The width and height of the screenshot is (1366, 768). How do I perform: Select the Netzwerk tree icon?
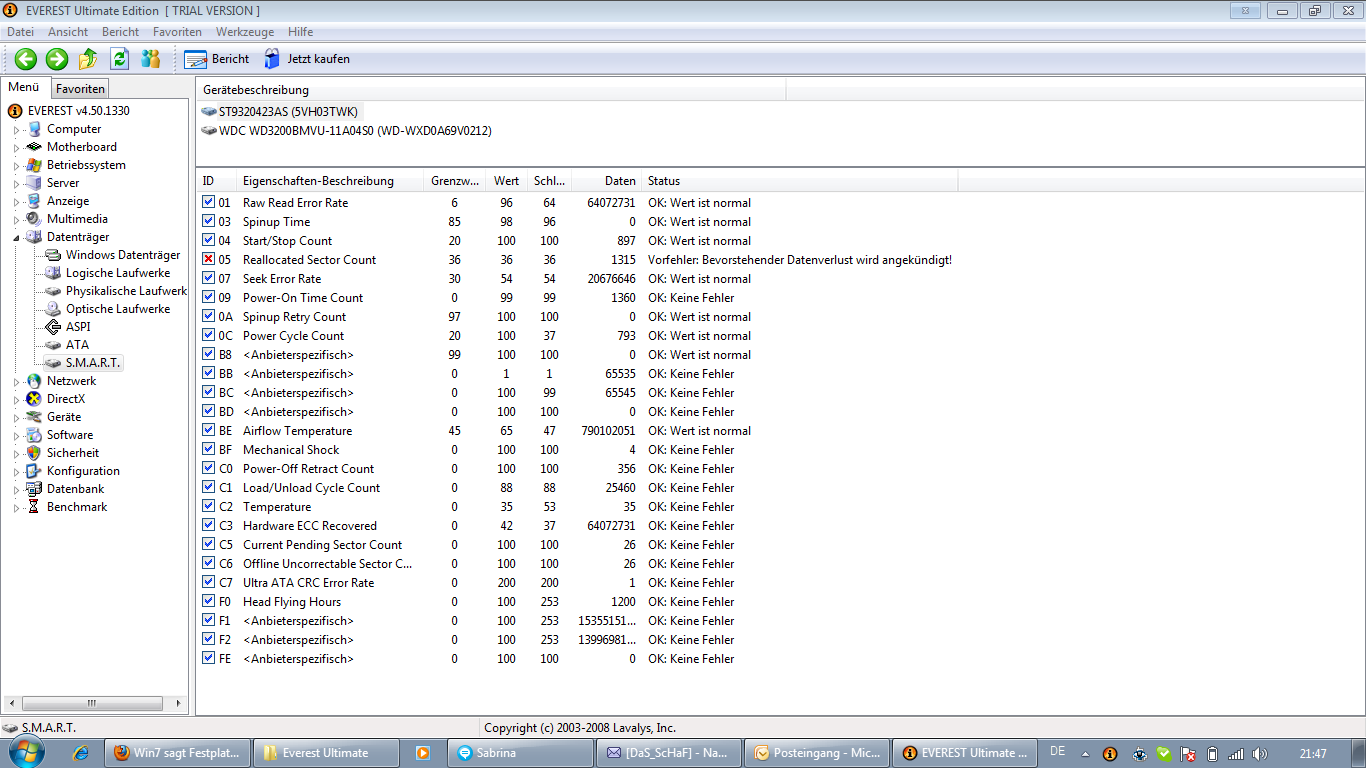tap(35, 381)
